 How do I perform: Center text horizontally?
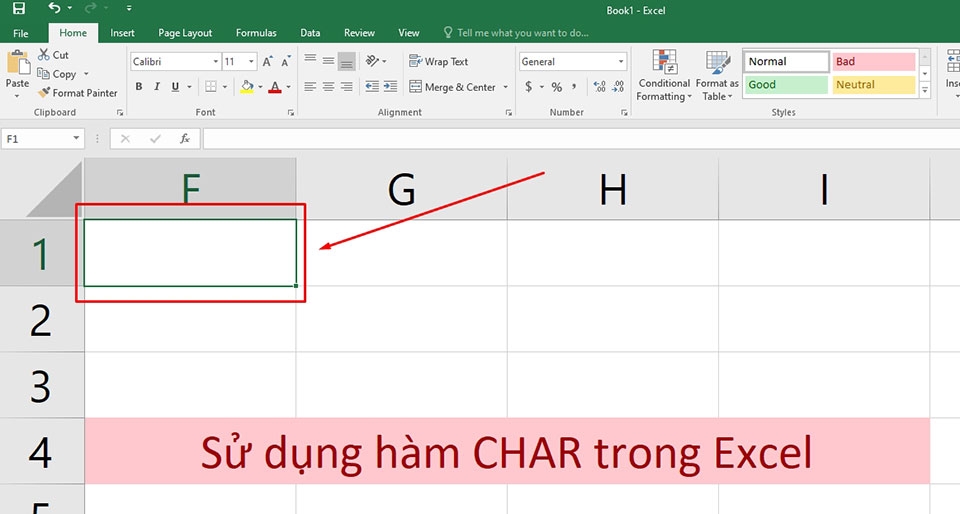(329, 87)
